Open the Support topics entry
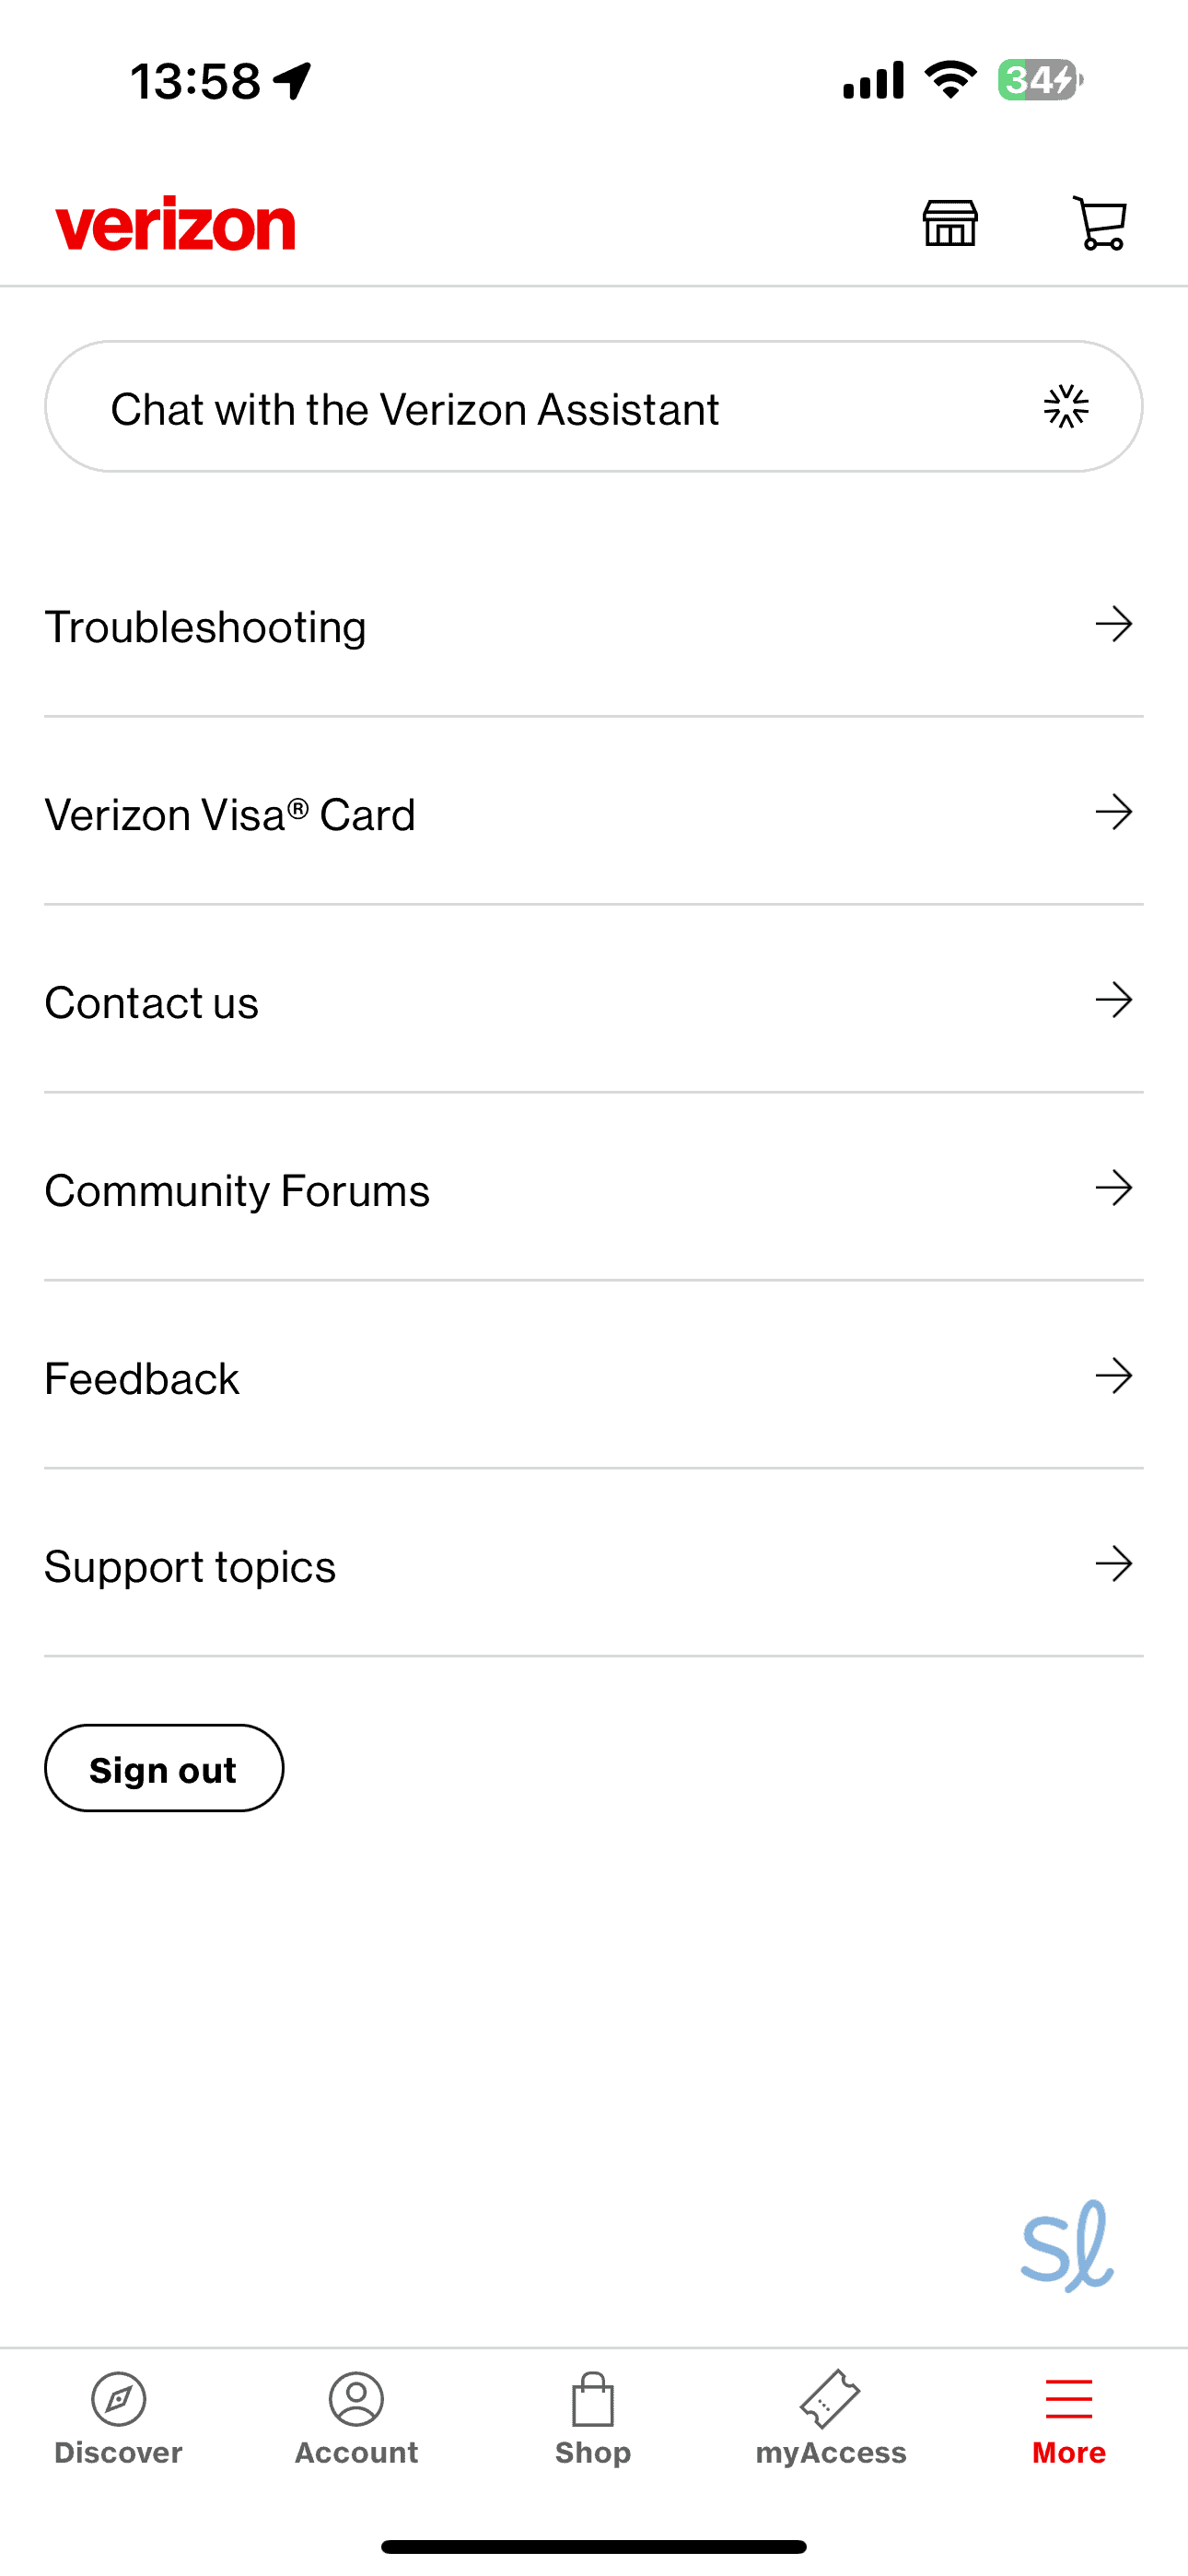 click(x=191, y=1566)
